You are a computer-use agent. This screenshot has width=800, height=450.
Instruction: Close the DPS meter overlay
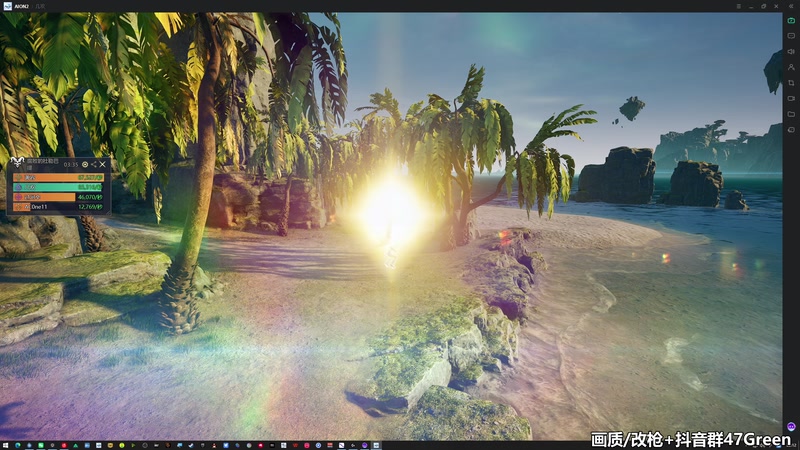[103, 164]
